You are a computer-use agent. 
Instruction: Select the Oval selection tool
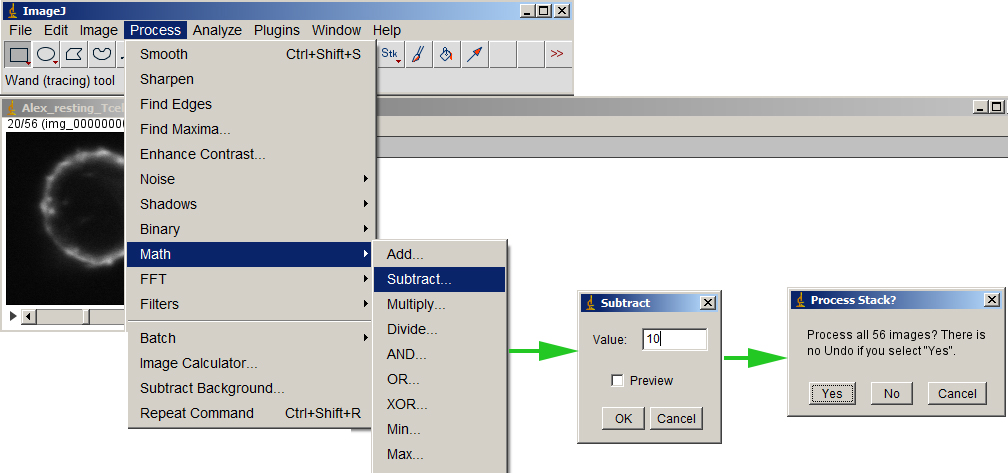(x=47, y=54)
